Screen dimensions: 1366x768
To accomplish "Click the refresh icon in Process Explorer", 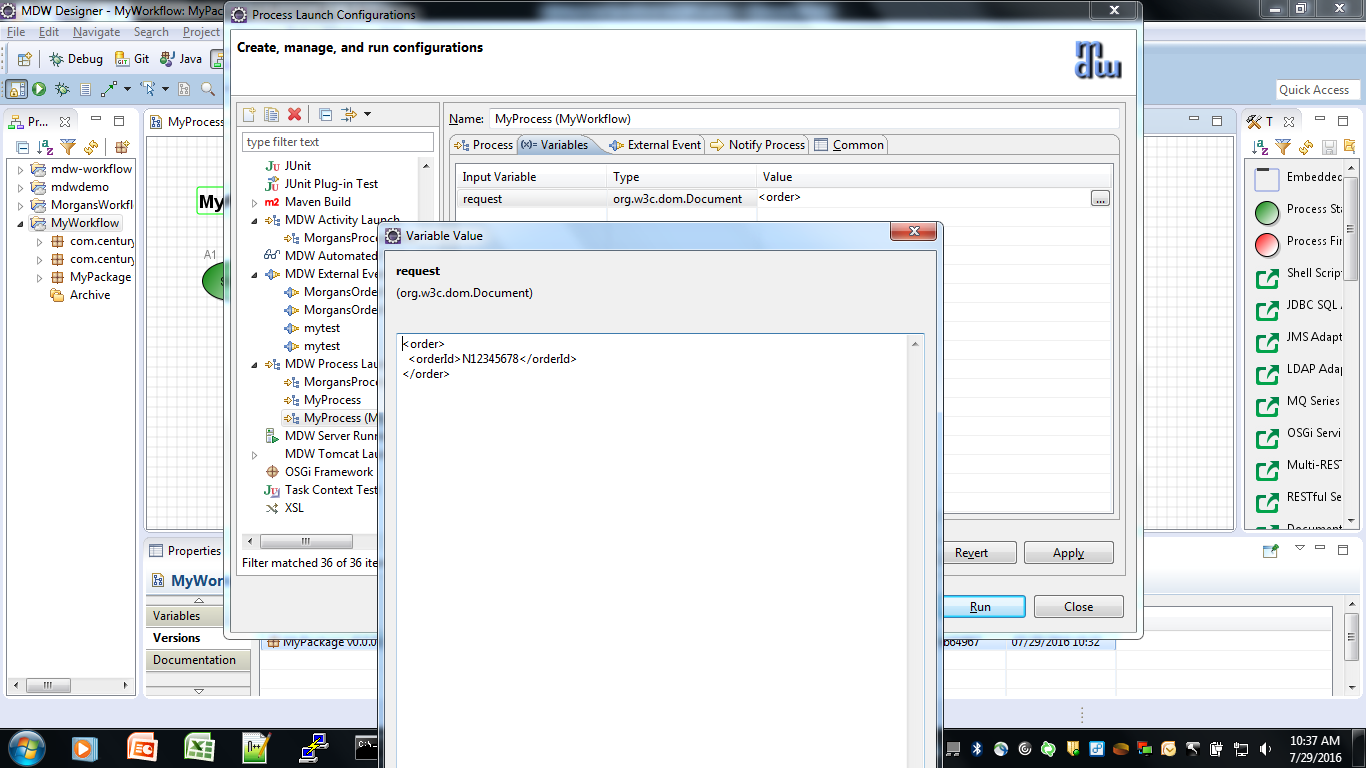I will click(x=91, y=147).
